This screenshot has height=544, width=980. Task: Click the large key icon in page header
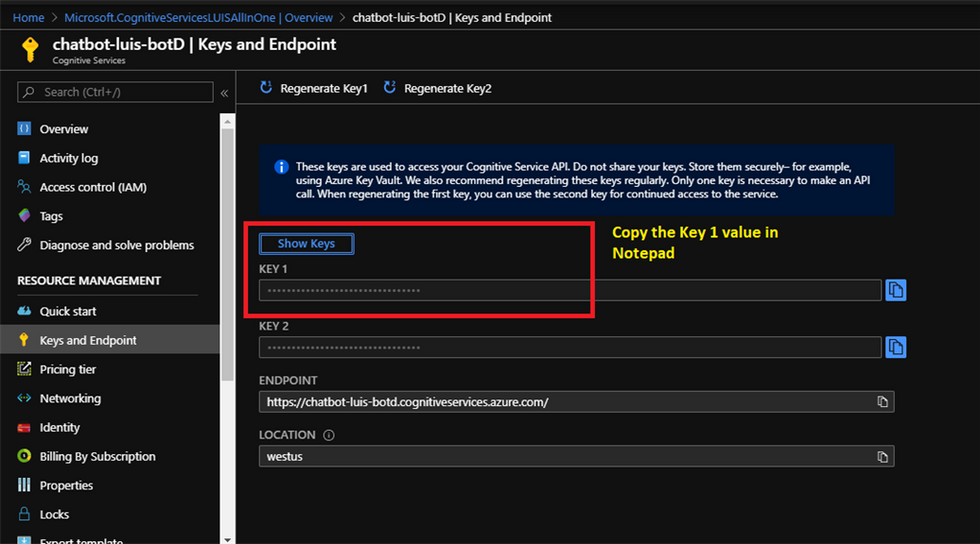30,49
